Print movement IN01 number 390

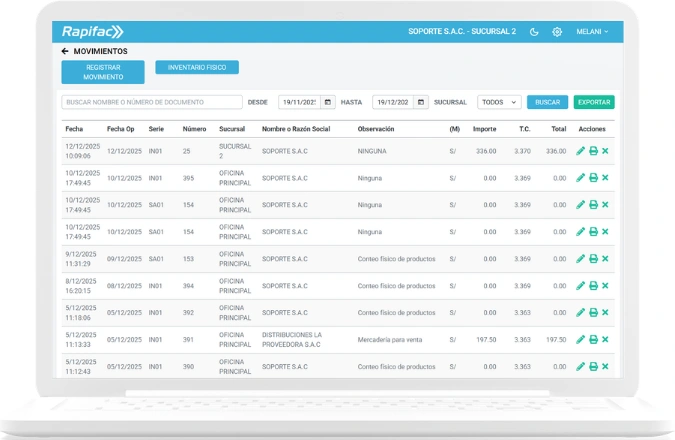(593, 367)
